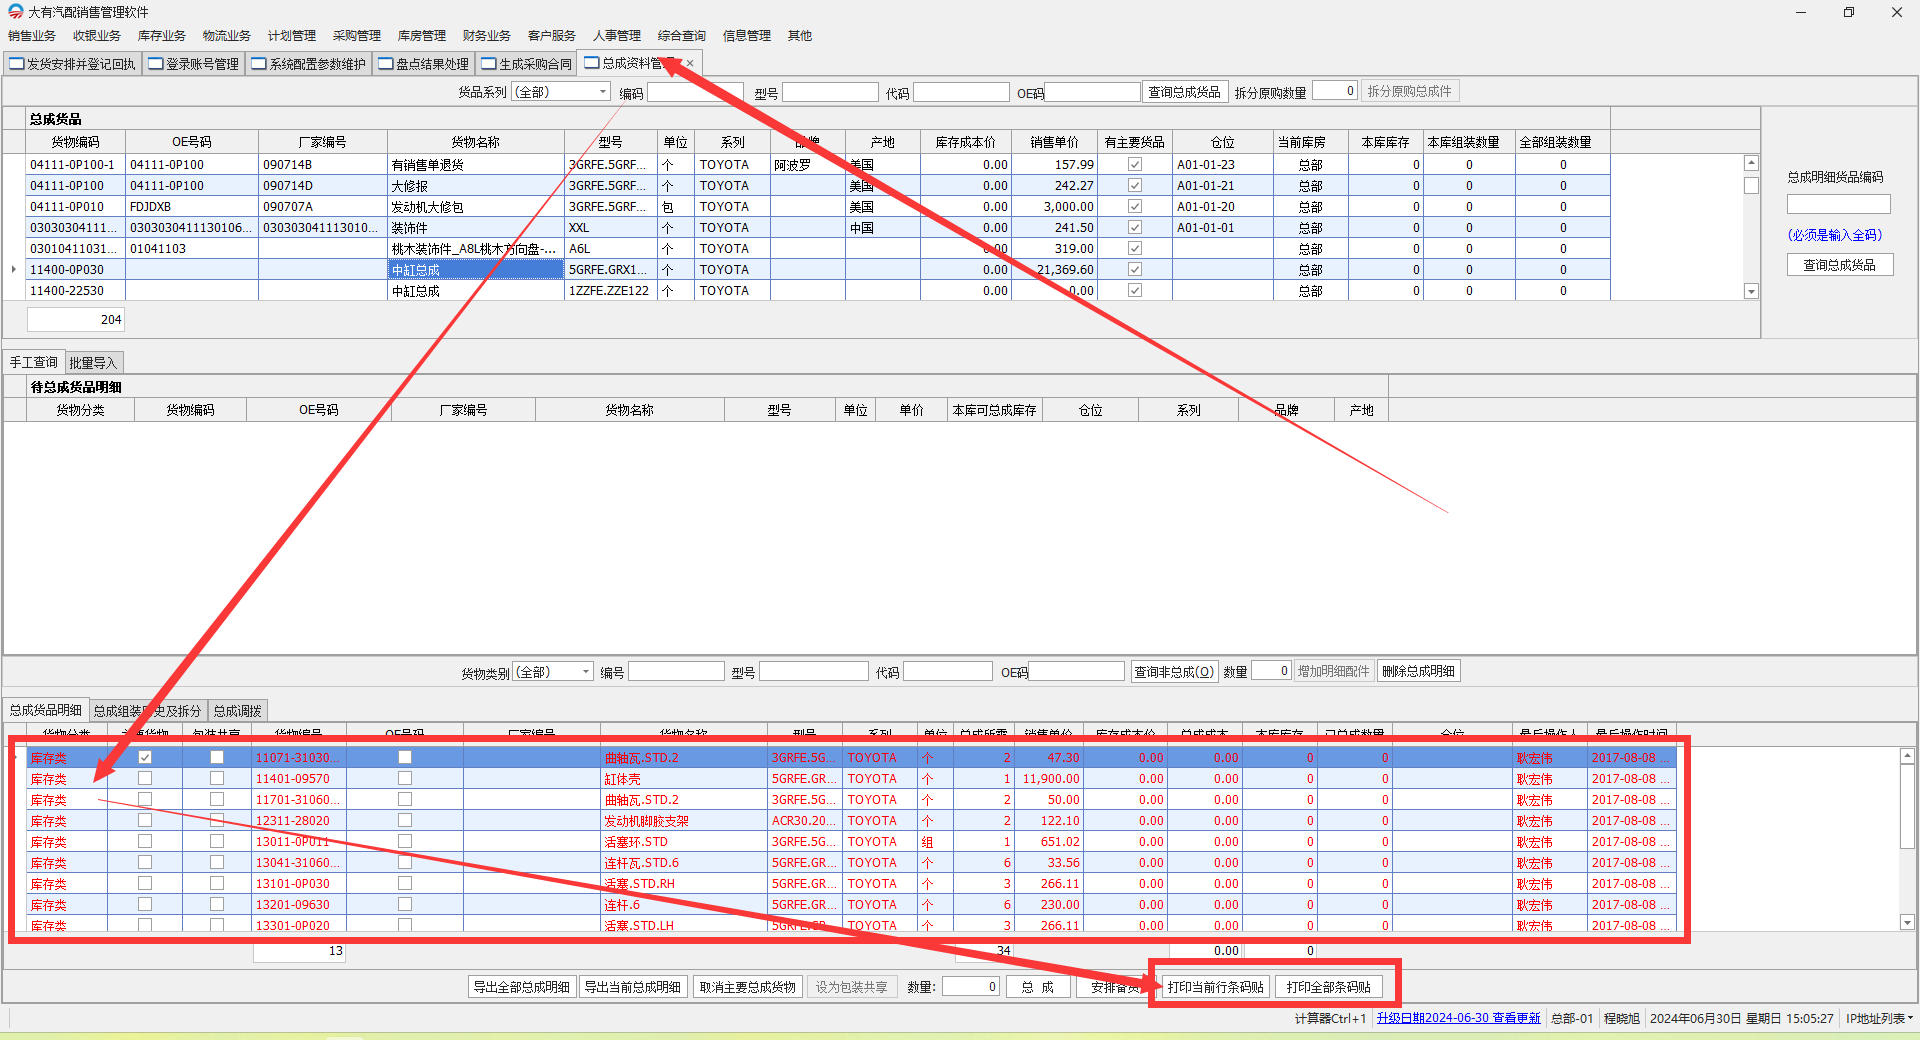Screen dimensions: 1920x1040
Task: Check the OE column checkbox for 13201-09630
Action: pos(405,904)
